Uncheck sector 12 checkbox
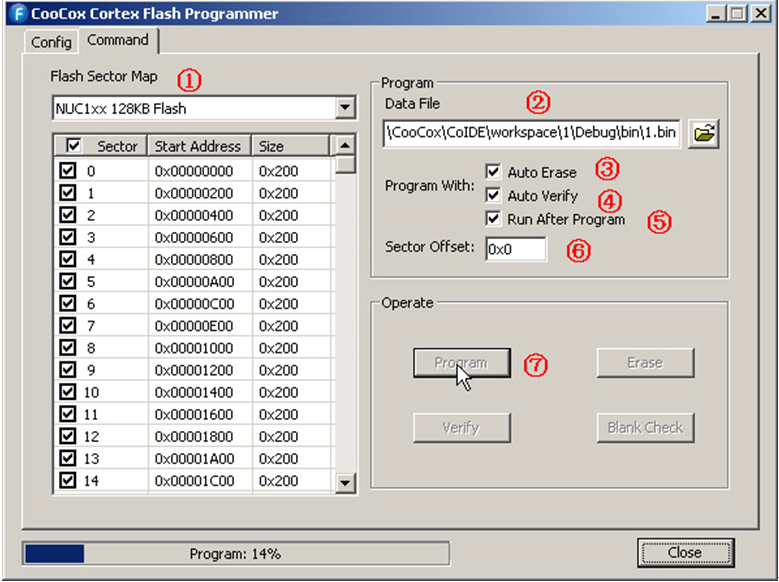Screen dimensions: 779x582 tap(68, 436)
